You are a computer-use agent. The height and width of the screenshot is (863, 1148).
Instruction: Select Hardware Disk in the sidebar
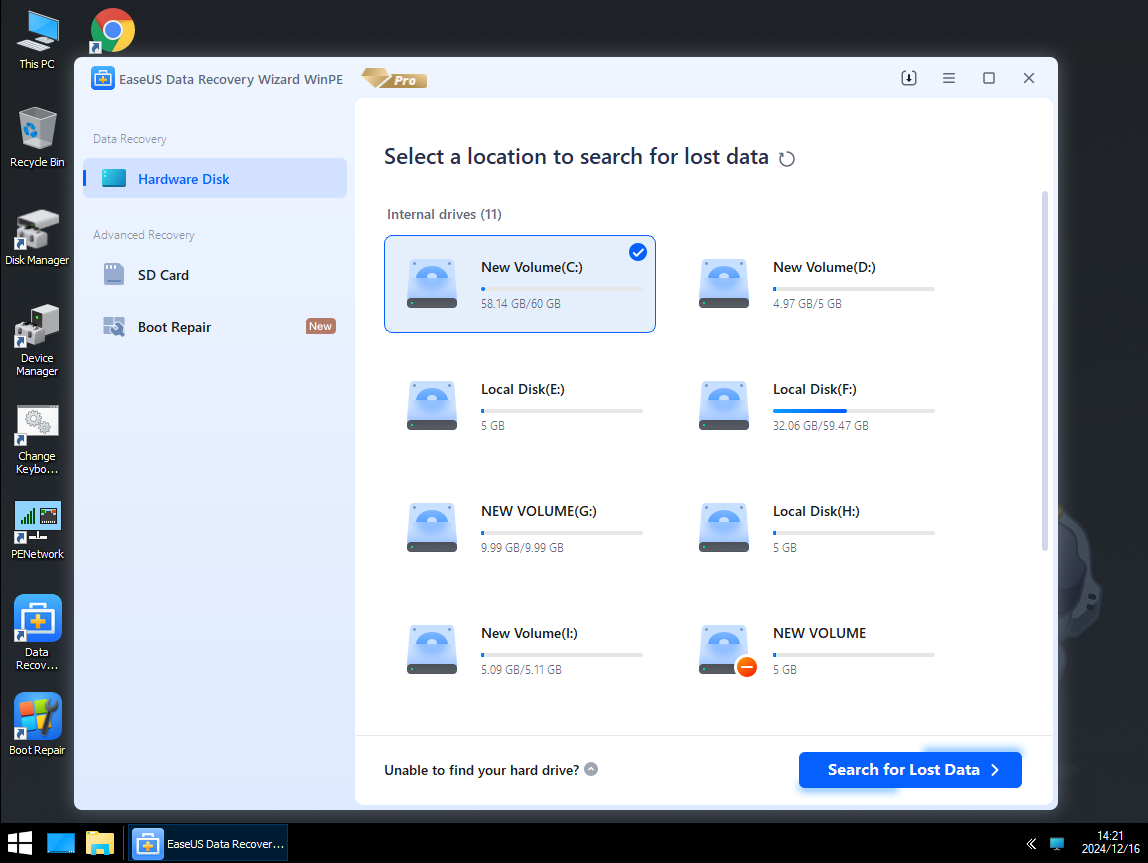click(x=215, y=179)
